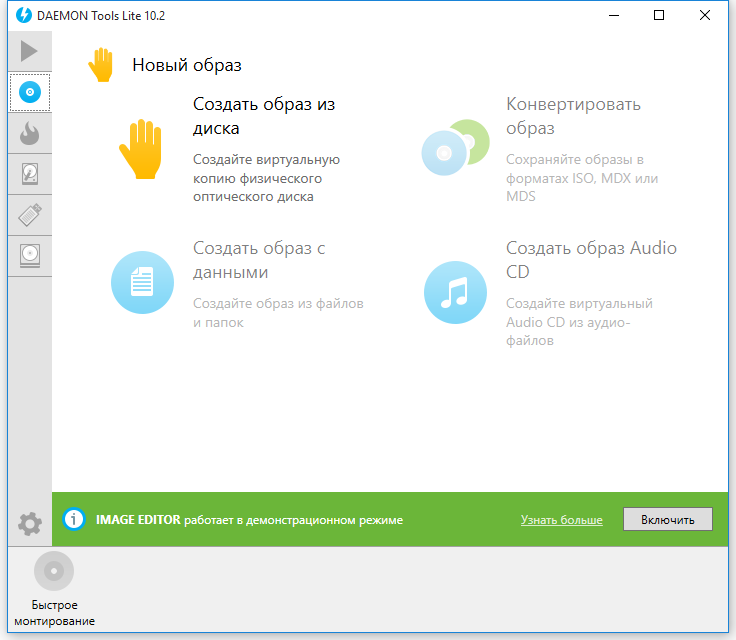Select "Конвертировать образ" option
Image resolution: width=736 pixels, height=640 pixels.
[573, 116]
